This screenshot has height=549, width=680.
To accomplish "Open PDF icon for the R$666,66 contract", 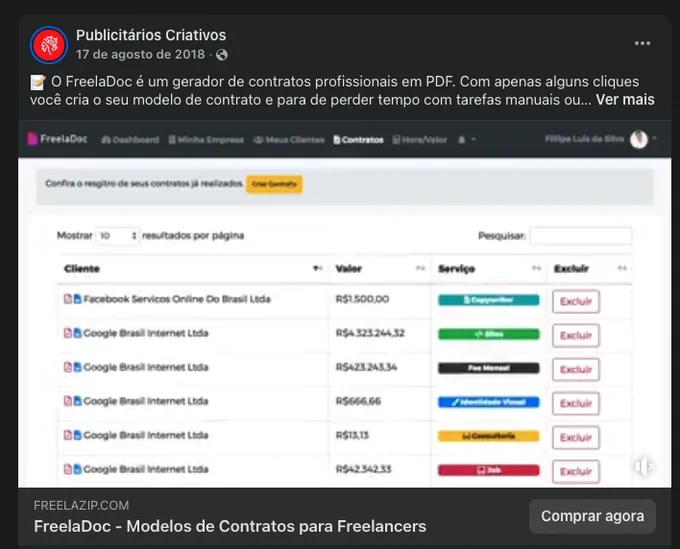I will click(68, 401).
